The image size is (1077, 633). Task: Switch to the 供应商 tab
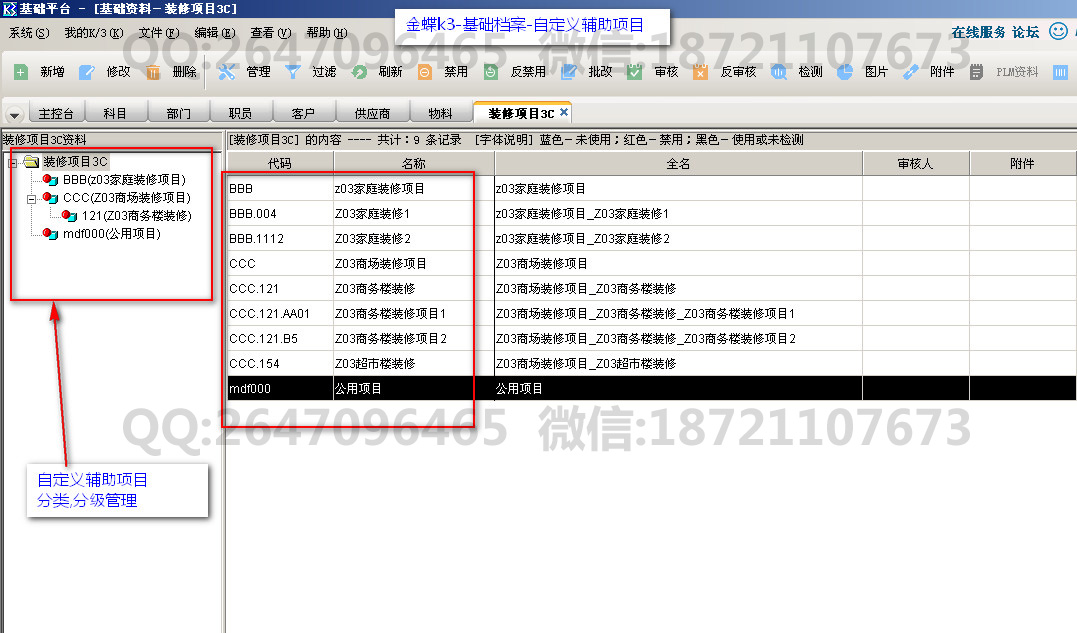point(372,114)
